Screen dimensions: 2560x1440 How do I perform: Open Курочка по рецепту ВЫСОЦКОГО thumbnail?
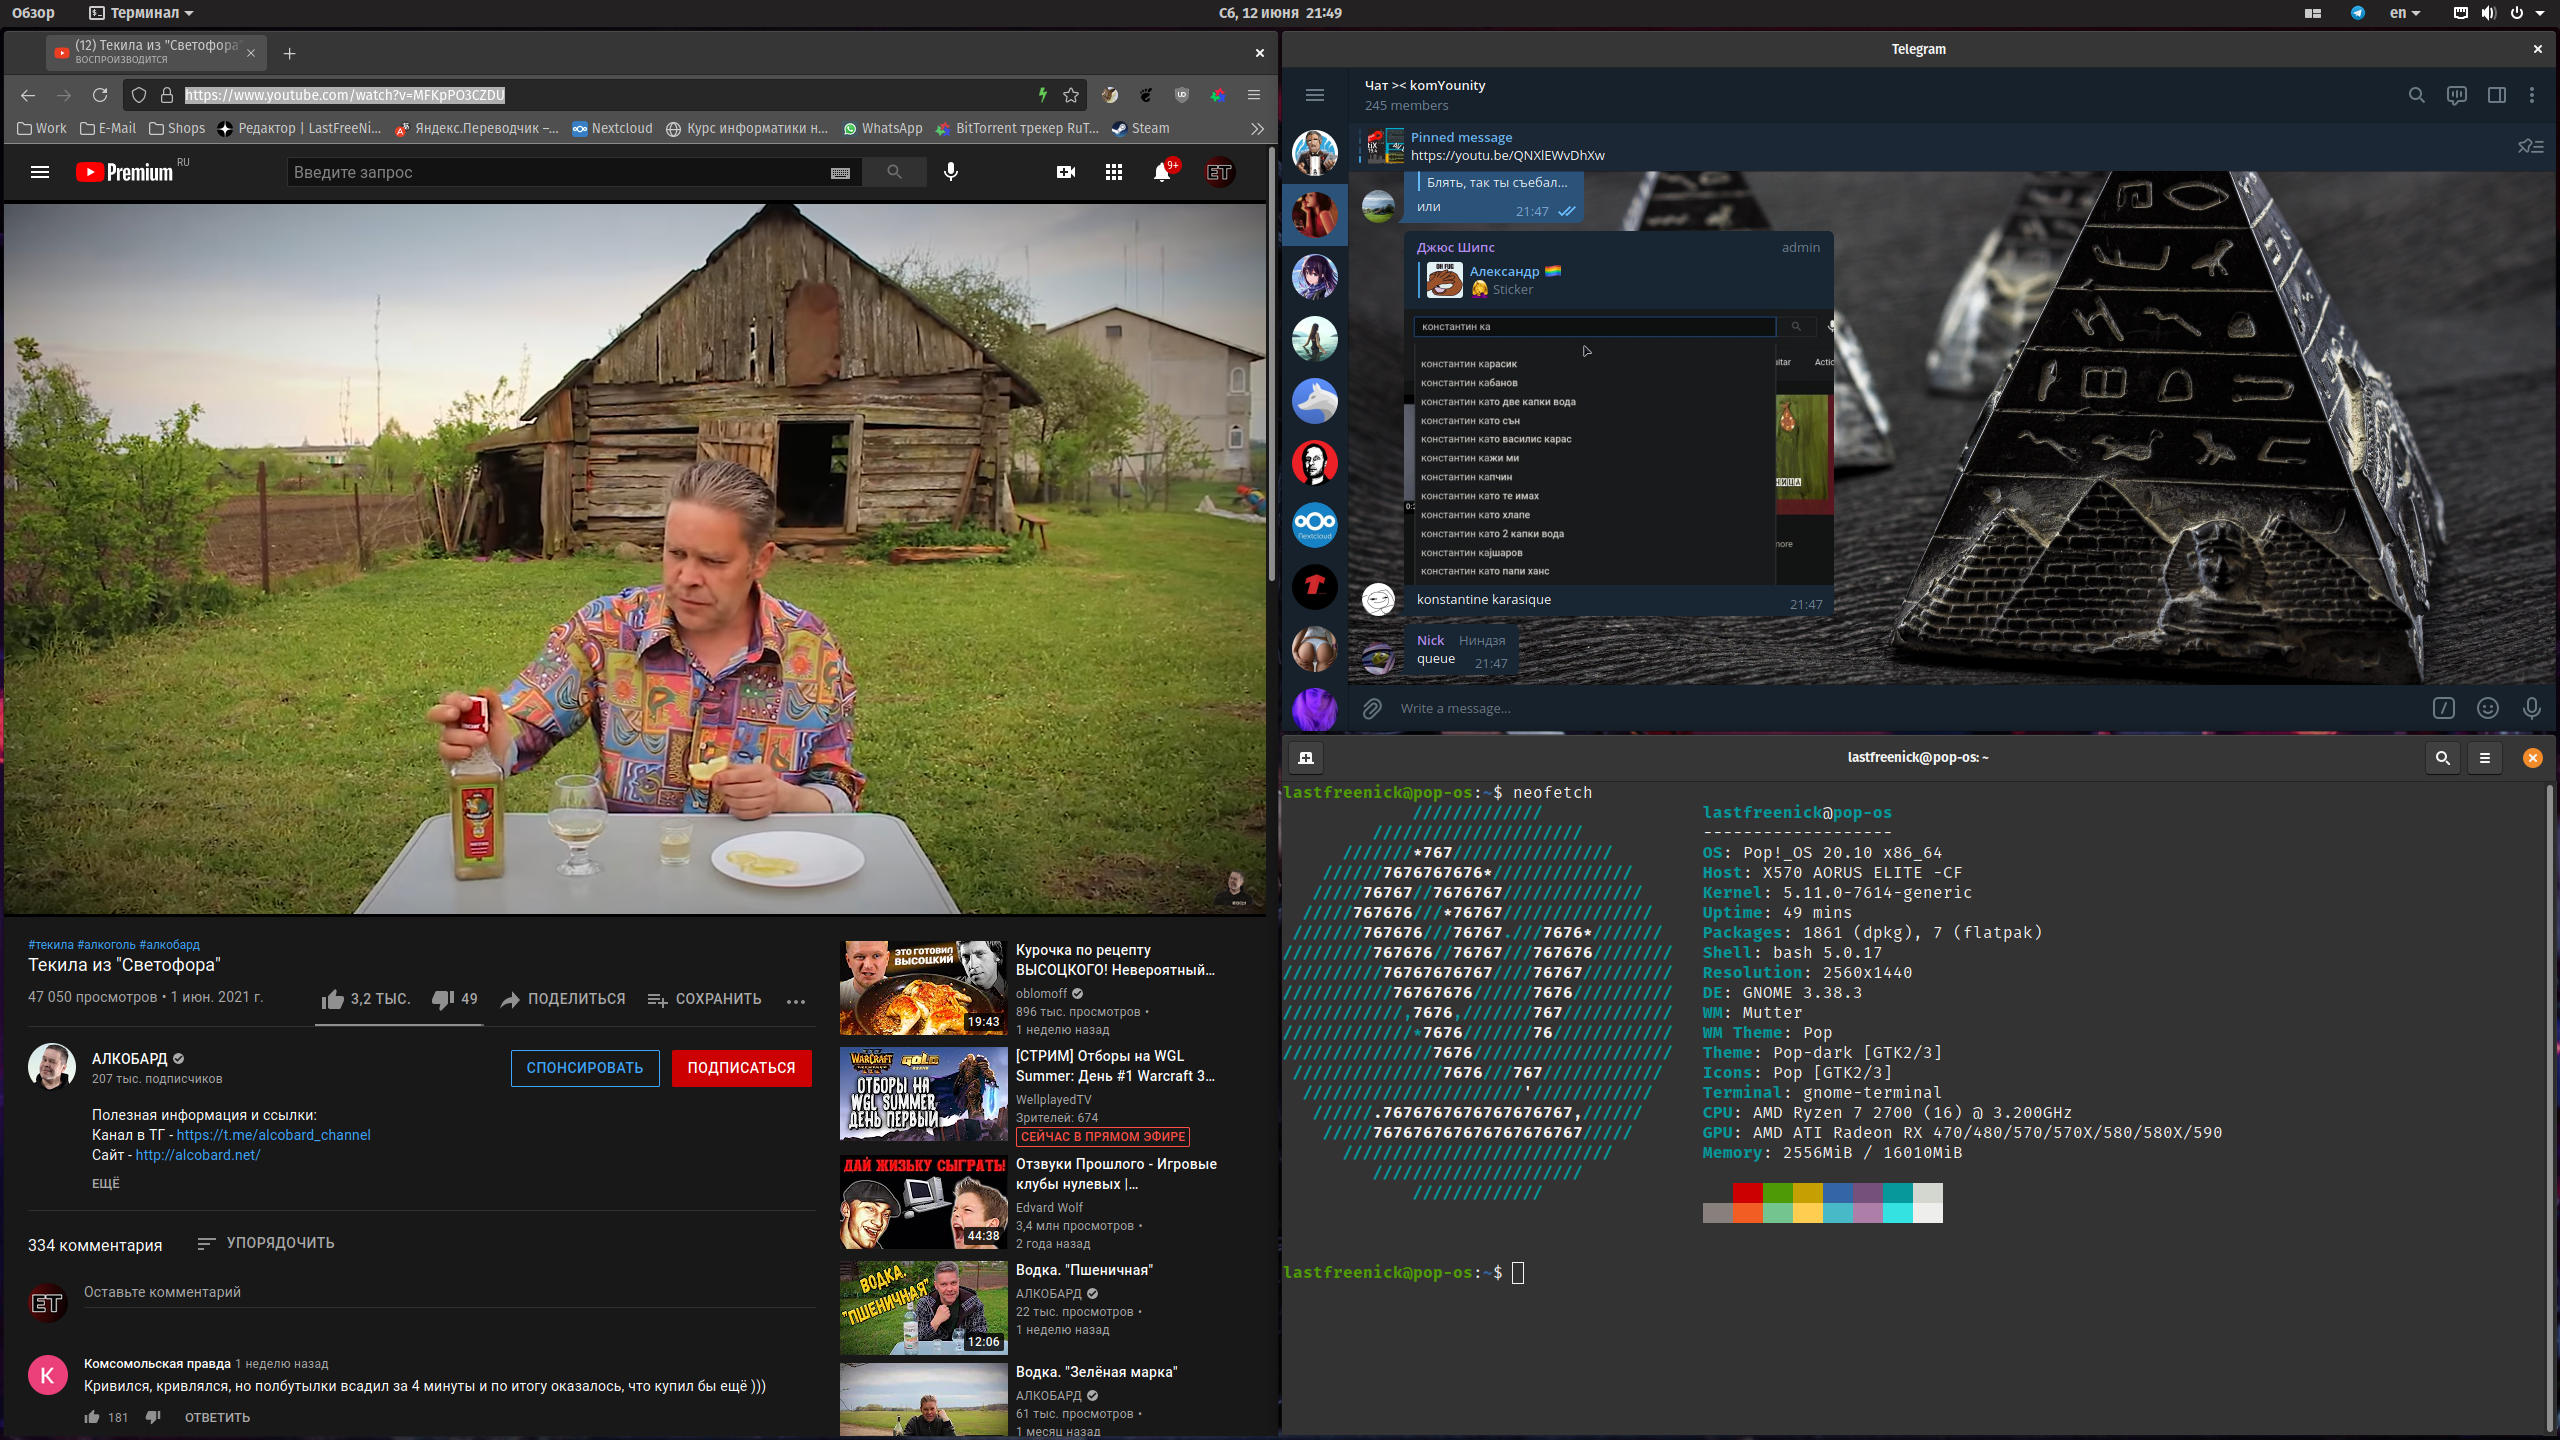click(923, 987)
